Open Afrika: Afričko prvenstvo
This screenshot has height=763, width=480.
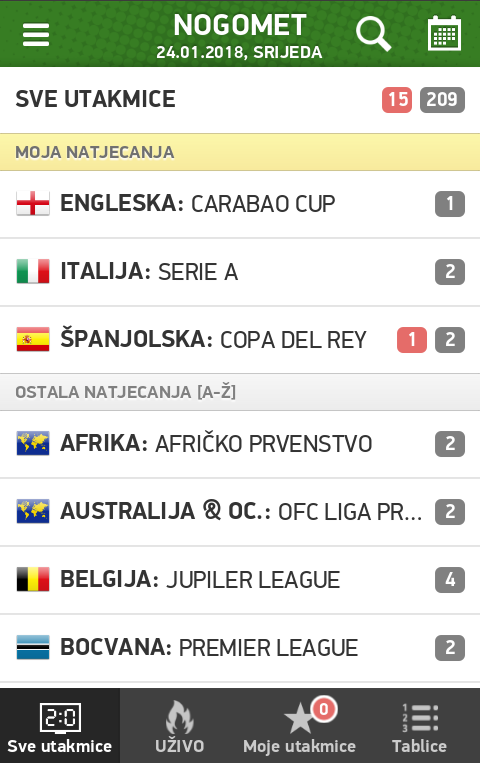(x=240, y=444)
